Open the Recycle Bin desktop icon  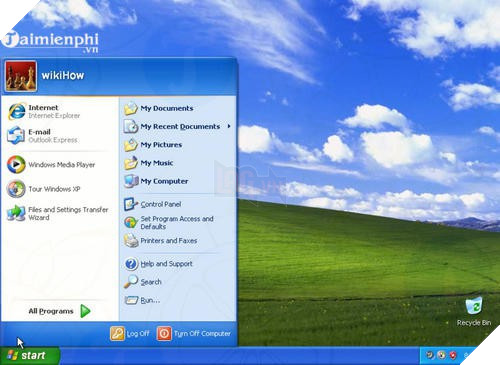tap(474, 306)
